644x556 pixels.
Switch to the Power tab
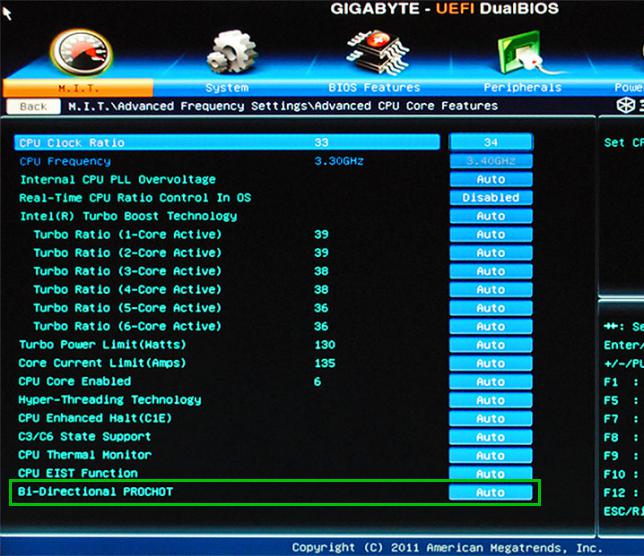pos(629,87)
